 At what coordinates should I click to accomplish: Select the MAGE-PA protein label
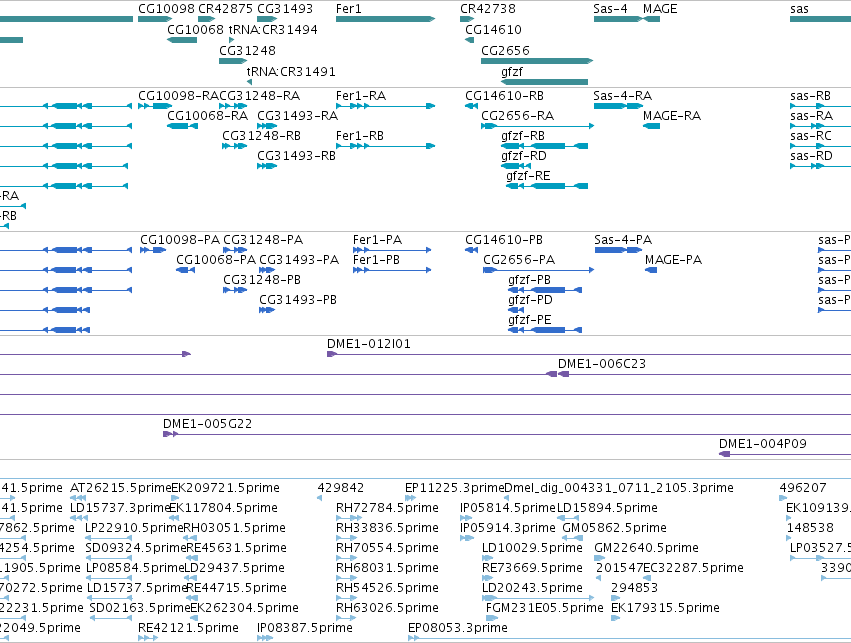[x=674, y=260]
